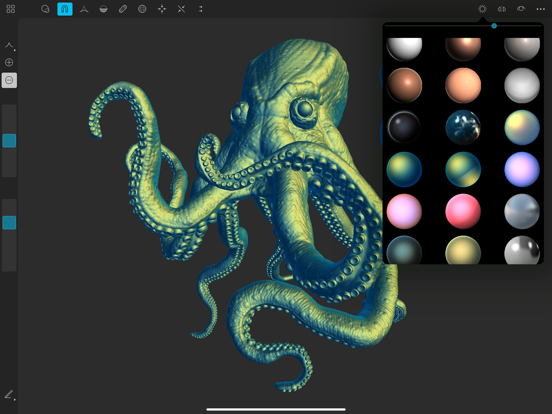
Task: Choose the earth-like dark blue material sphere
Action: [x=463, y=127]
